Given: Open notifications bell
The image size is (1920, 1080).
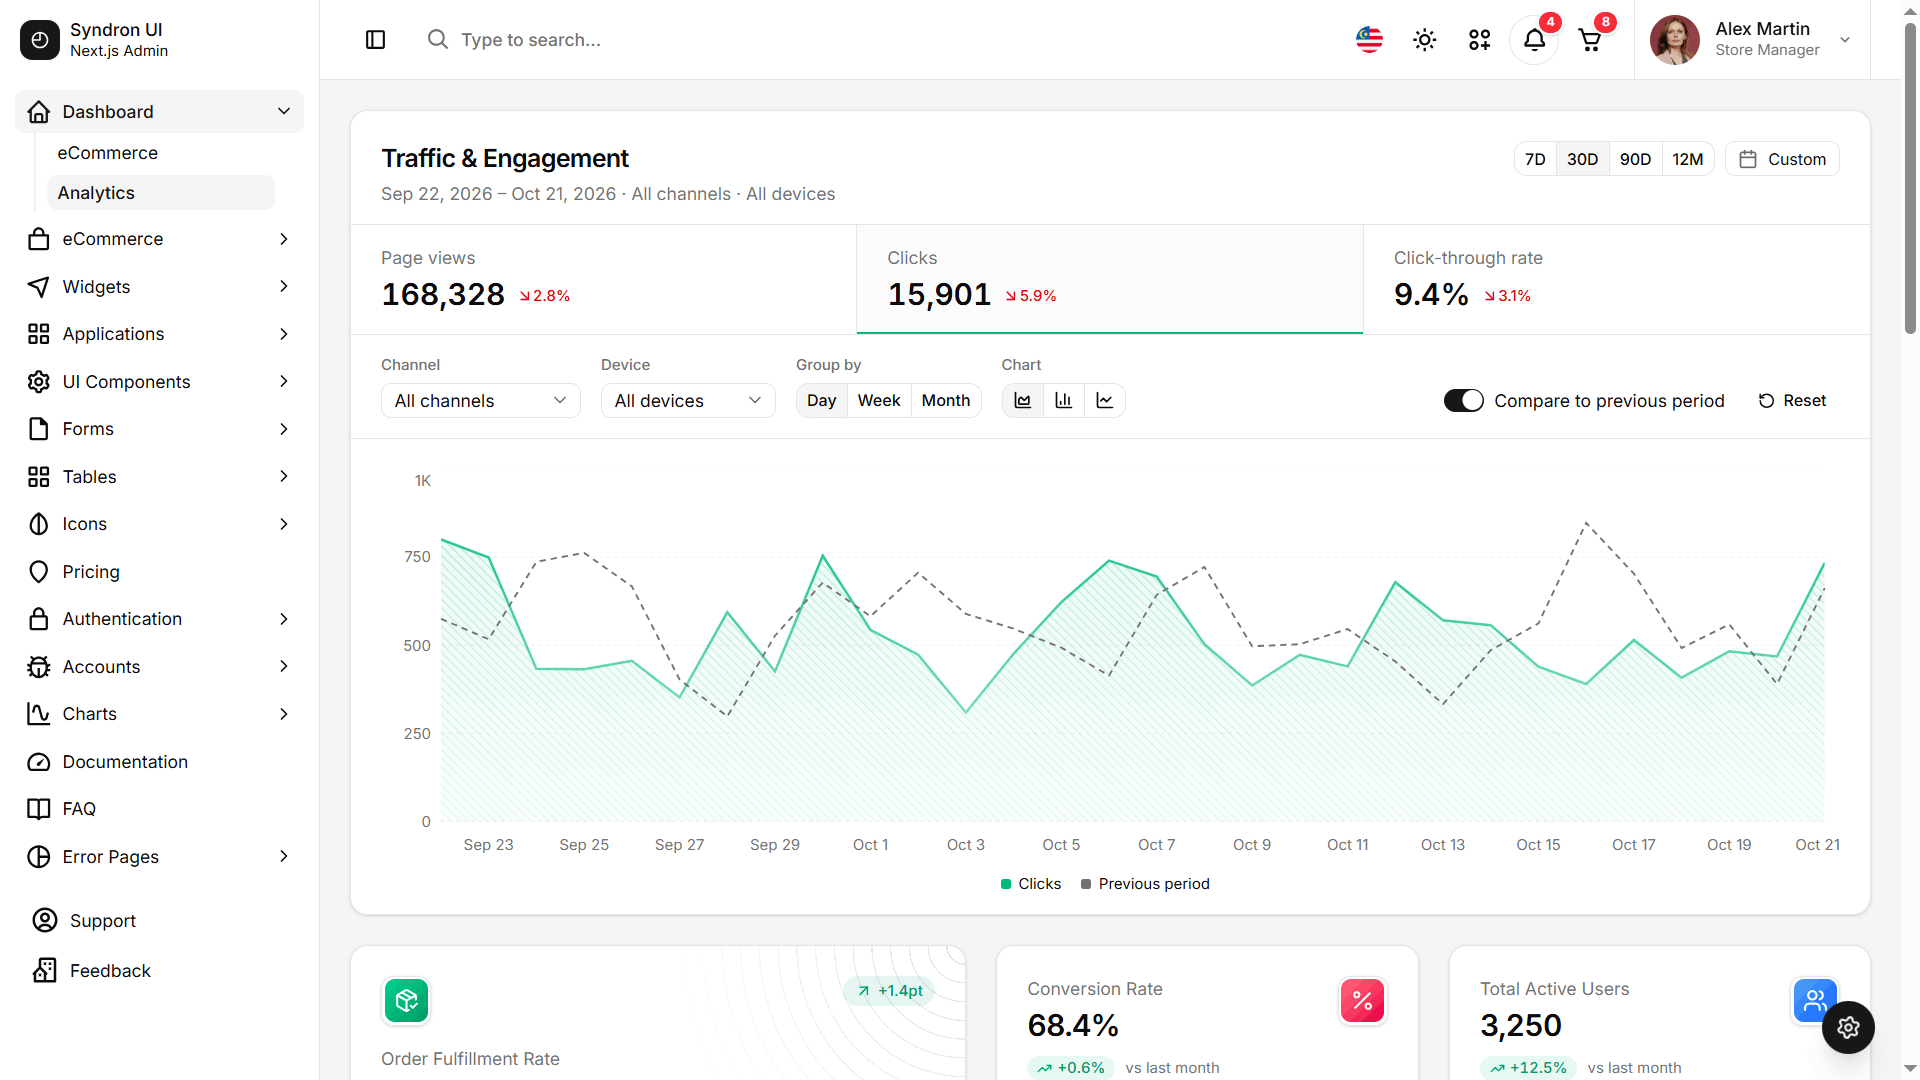Looking at the screenshot, I should point(1534,40).
